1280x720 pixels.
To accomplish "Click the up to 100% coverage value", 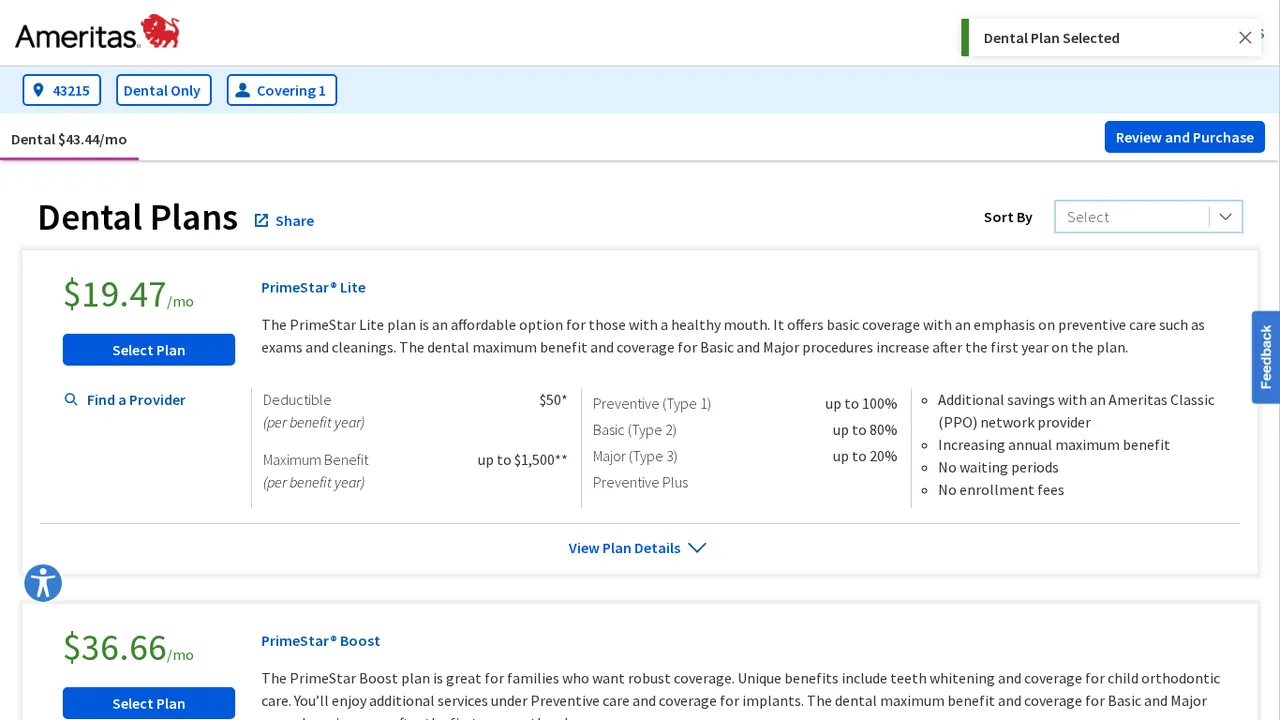I will pos(861,404).
